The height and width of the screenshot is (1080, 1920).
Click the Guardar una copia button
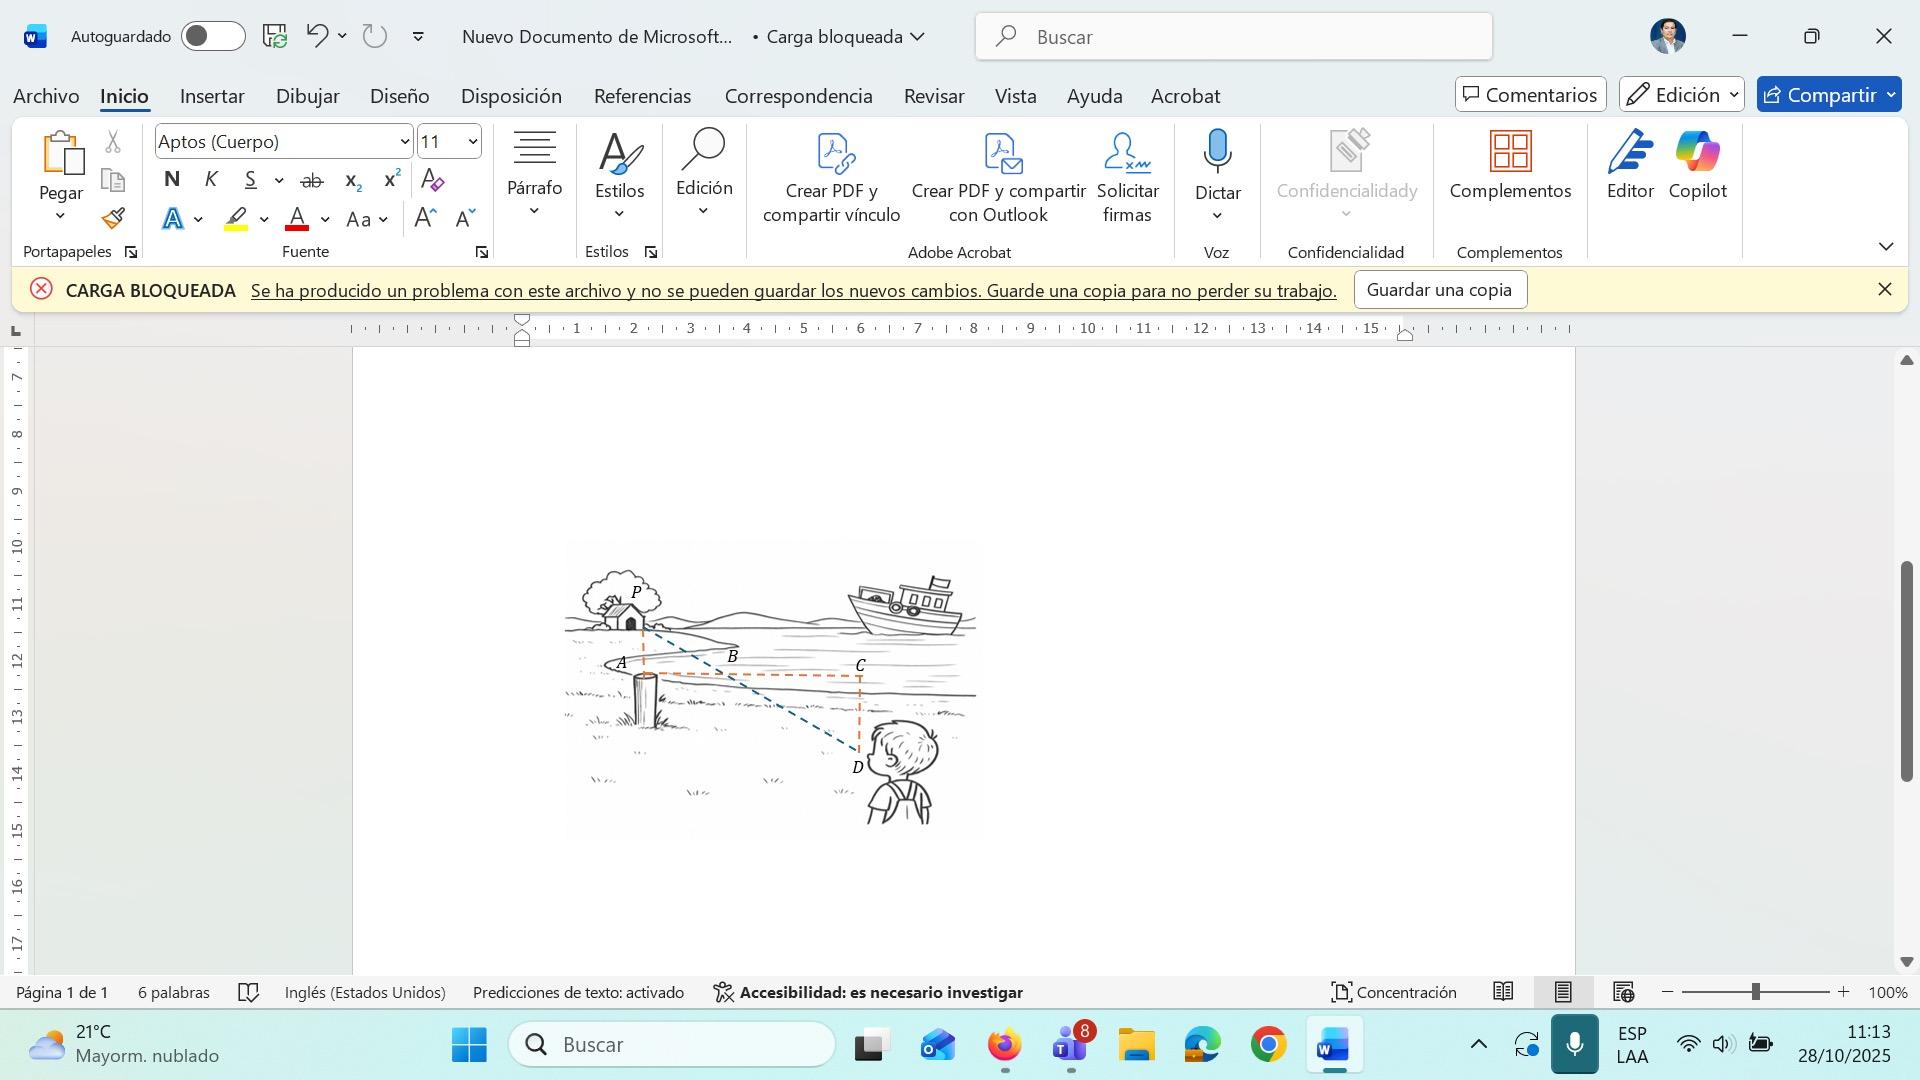[x=1439, y=290]
